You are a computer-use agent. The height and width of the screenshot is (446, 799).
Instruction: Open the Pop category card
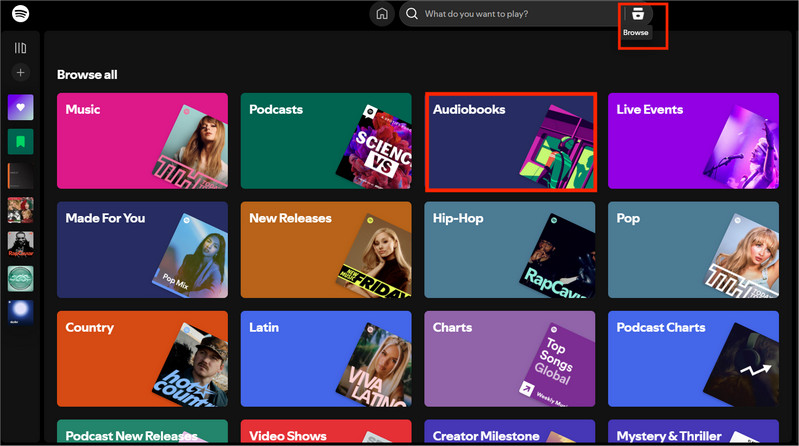pos(693,250)
